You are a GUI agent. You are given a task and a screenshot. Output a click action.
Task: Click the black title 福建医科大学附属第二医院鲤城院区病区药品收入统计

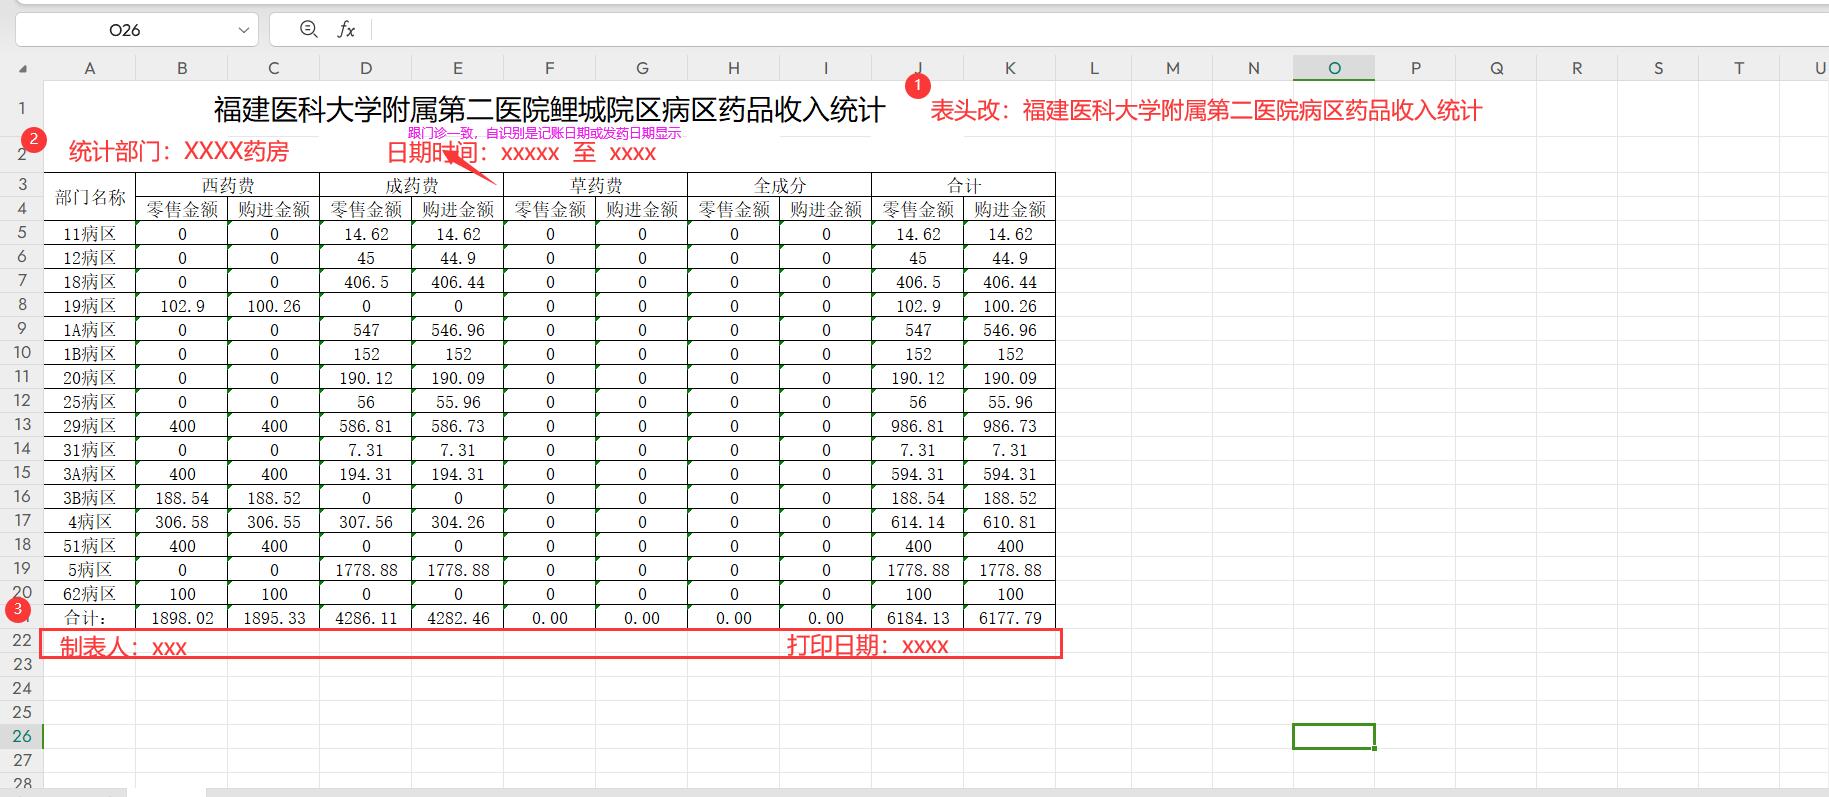[550, 110]
